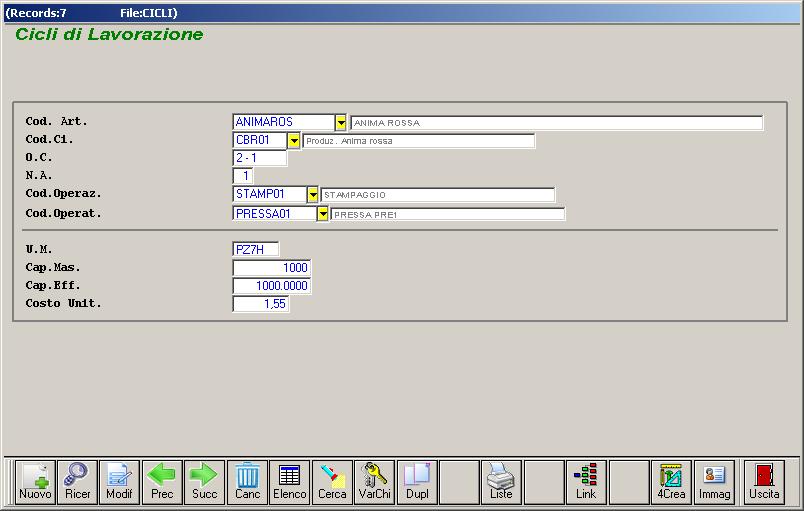Viewport: 804px width, 511px height.
Task: Click the CBR01 cycle code field
Action: coord(260,140)
